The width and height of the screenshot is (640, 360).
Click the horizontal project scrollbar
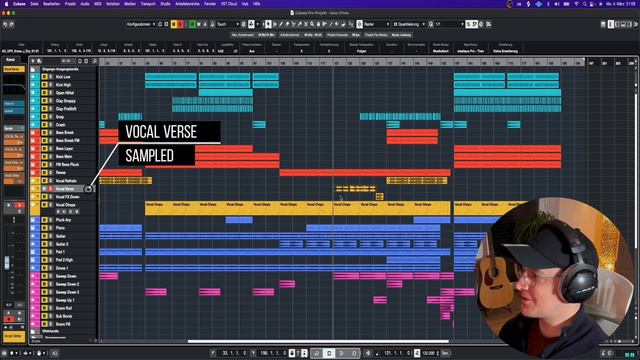[318, 341]
